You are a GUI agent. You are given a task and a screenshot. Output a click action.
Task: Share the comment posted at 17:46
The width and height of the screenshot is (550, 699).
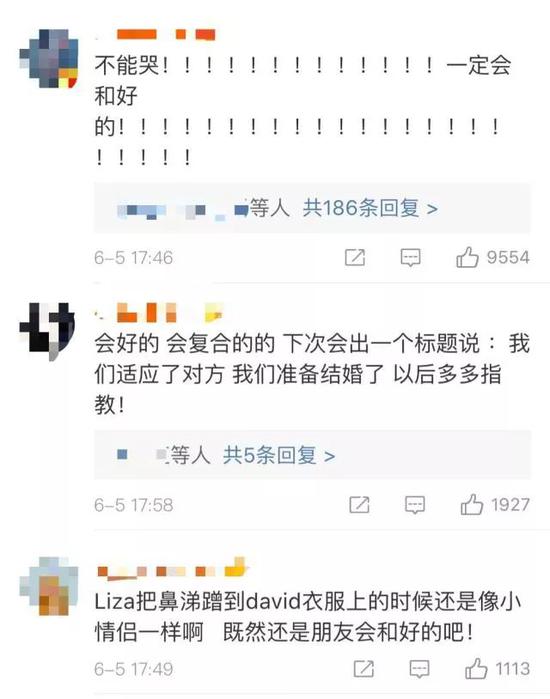(x=355, y=258)
